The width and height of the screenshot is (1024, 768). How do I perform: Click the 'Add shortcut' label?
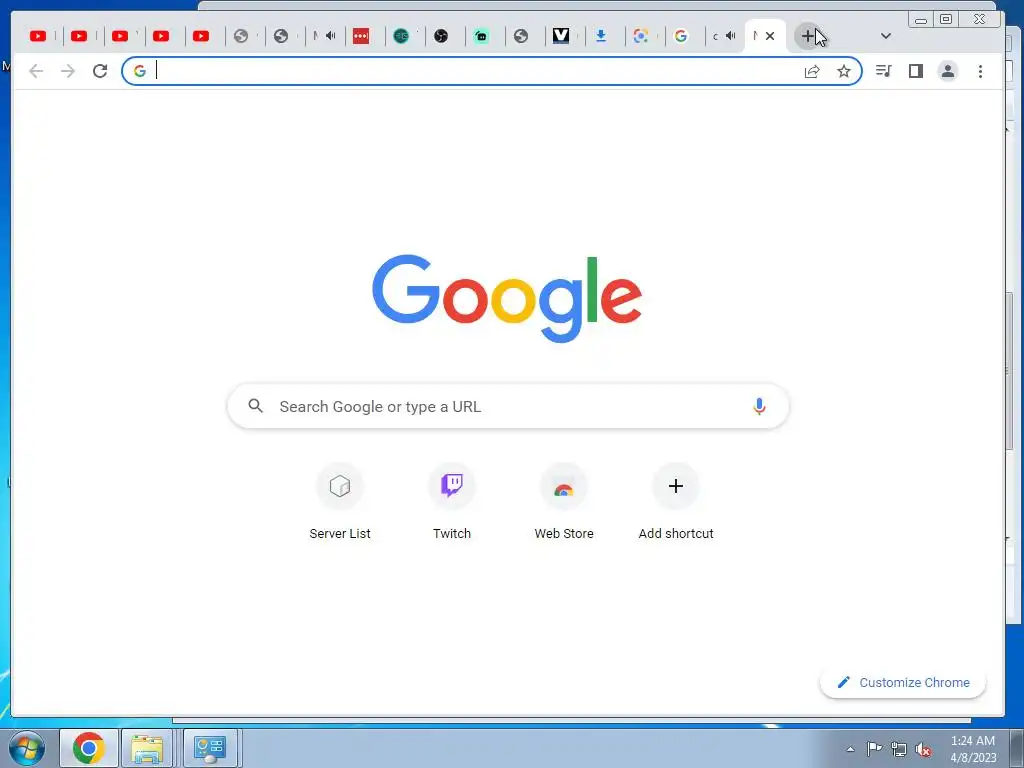676,534
